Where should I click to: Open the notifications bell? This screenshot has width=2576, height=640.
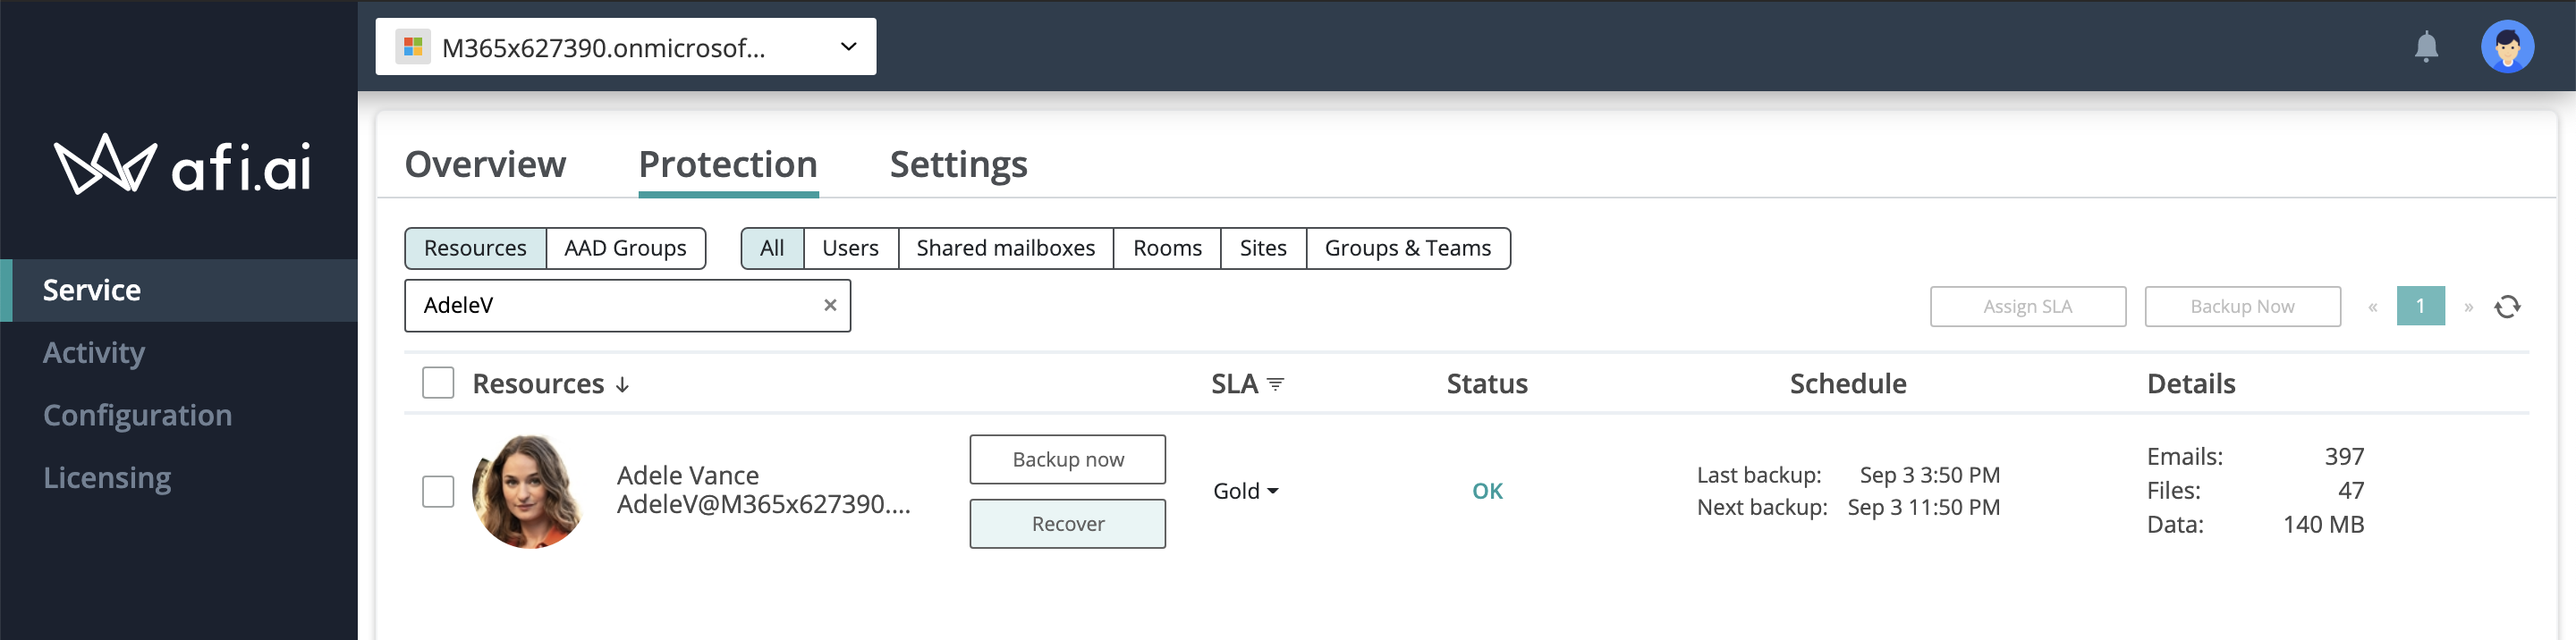2426,47
